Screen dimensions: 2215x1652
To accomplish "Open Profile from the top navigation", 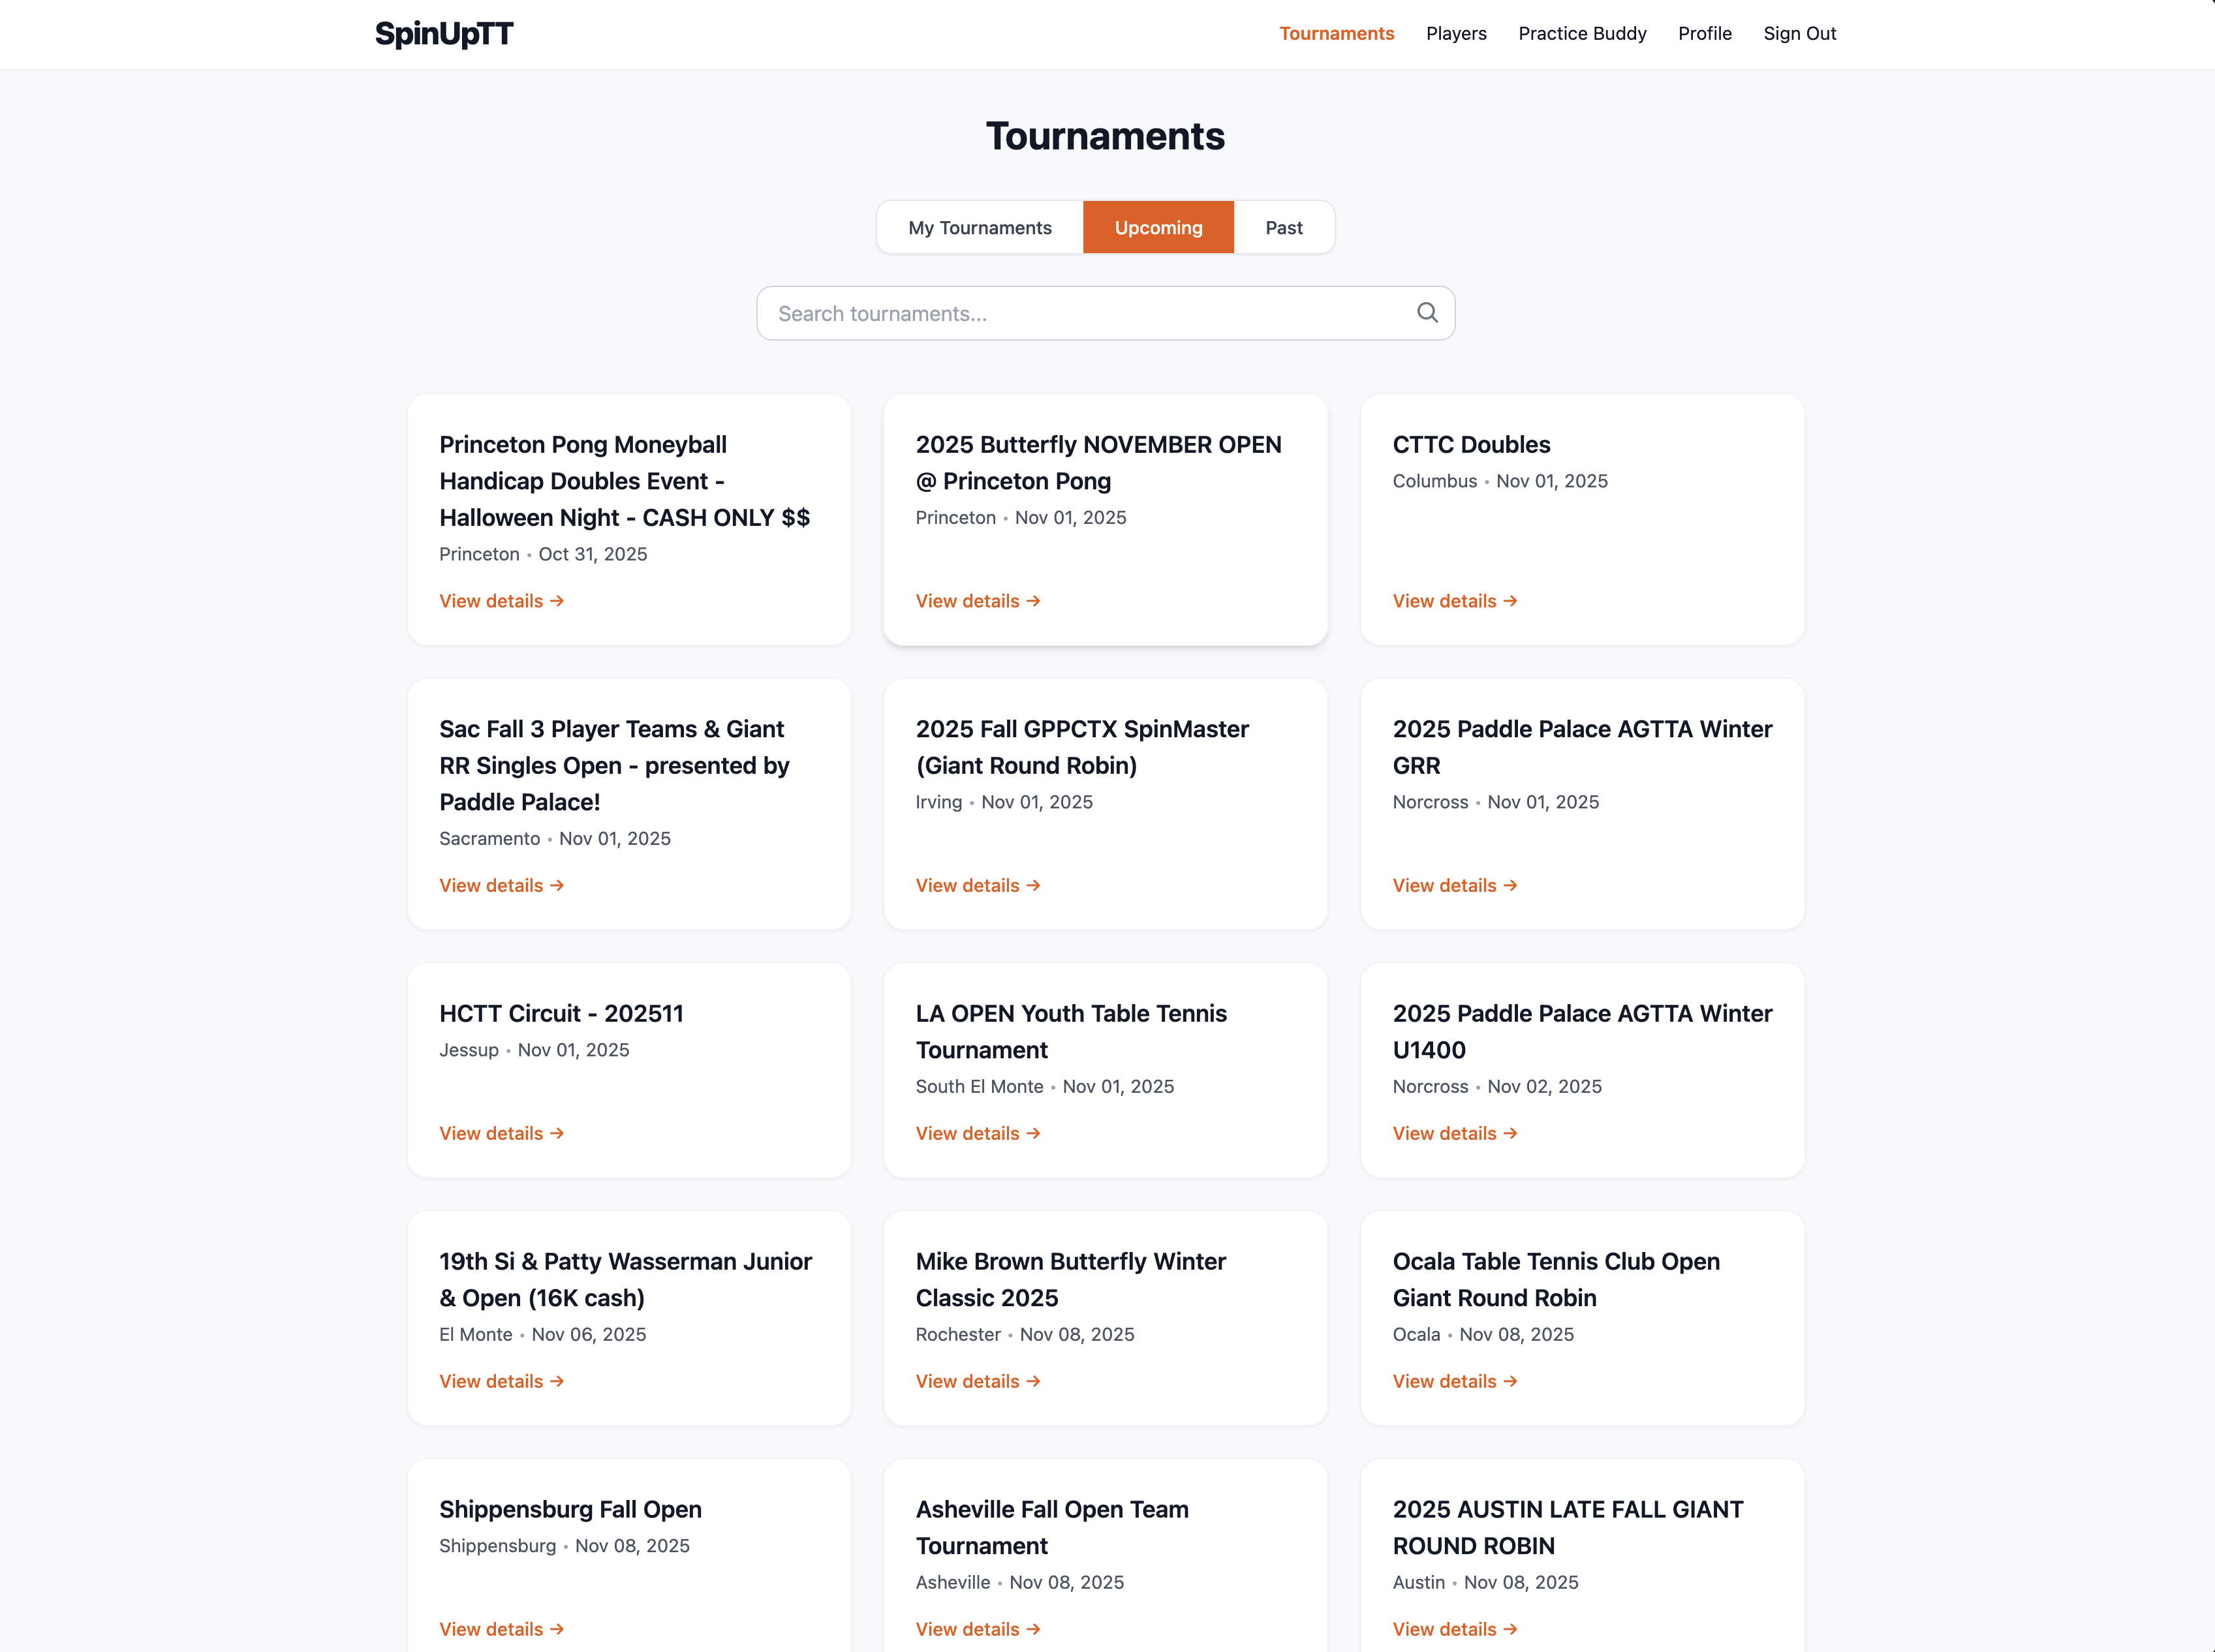I will [x=1704, y=34].
